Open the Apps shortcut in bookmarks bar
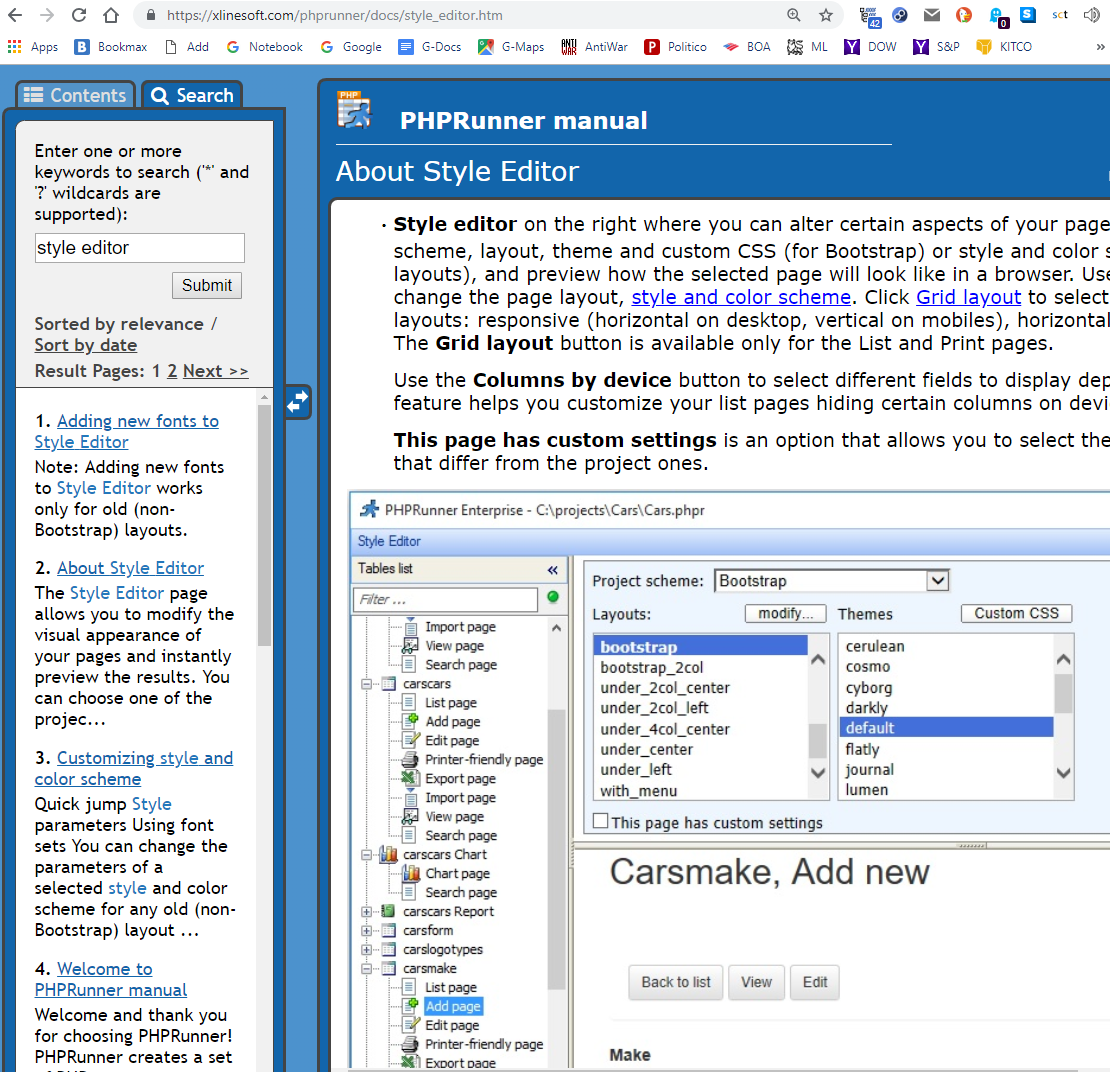Screen dimensions: 1110x1072 coord(33,47)
